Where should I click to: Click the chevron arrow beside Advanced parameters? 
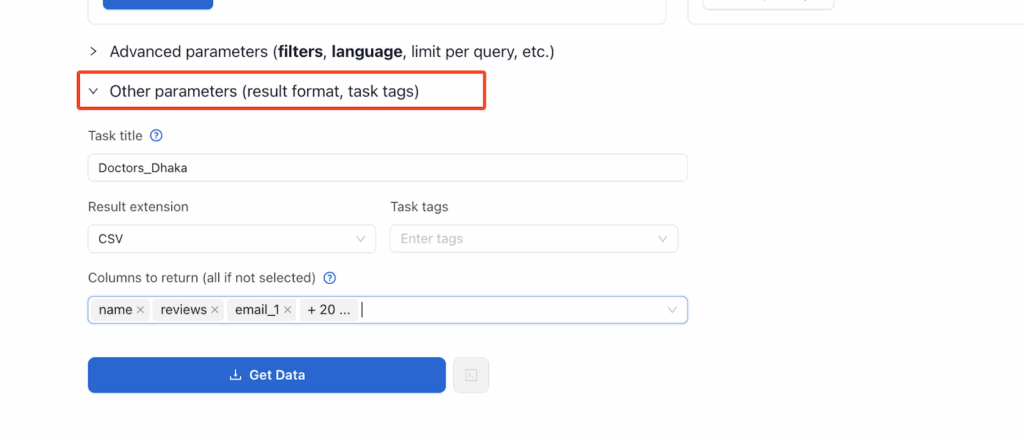[x=93, y=51]
